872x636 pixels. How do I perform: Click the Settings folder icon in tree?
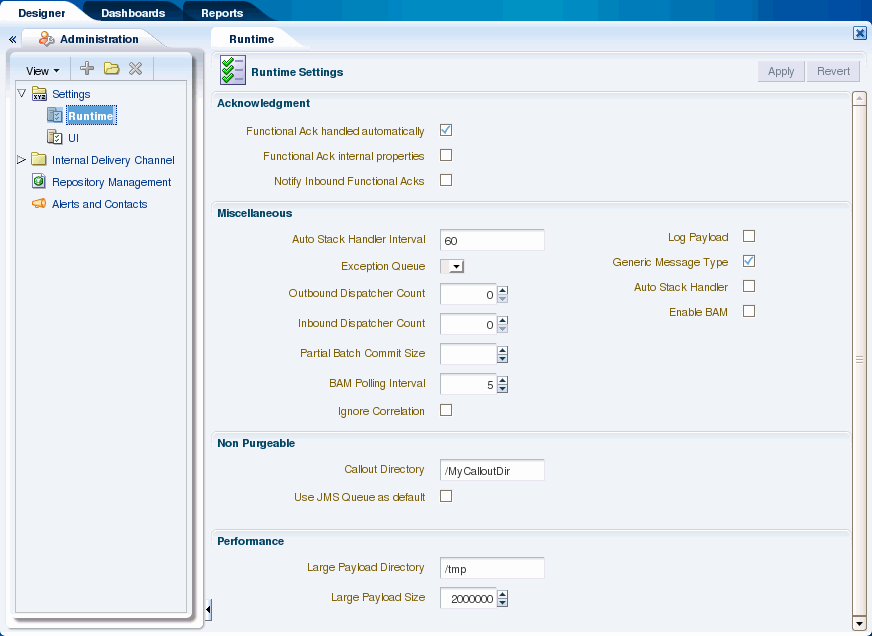[x=39, y=93]
